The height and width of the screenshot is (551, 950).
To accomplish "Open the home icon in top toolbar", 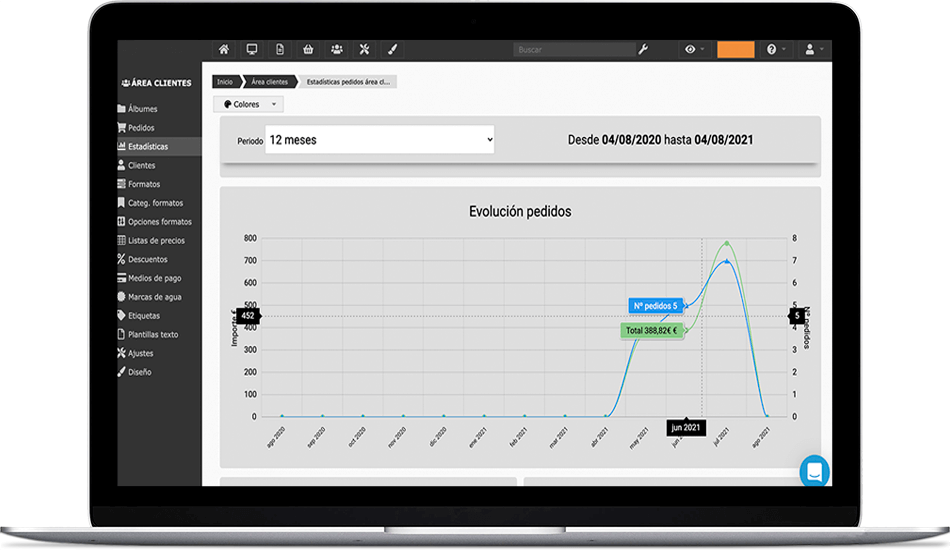I will (x=224, y=50).
